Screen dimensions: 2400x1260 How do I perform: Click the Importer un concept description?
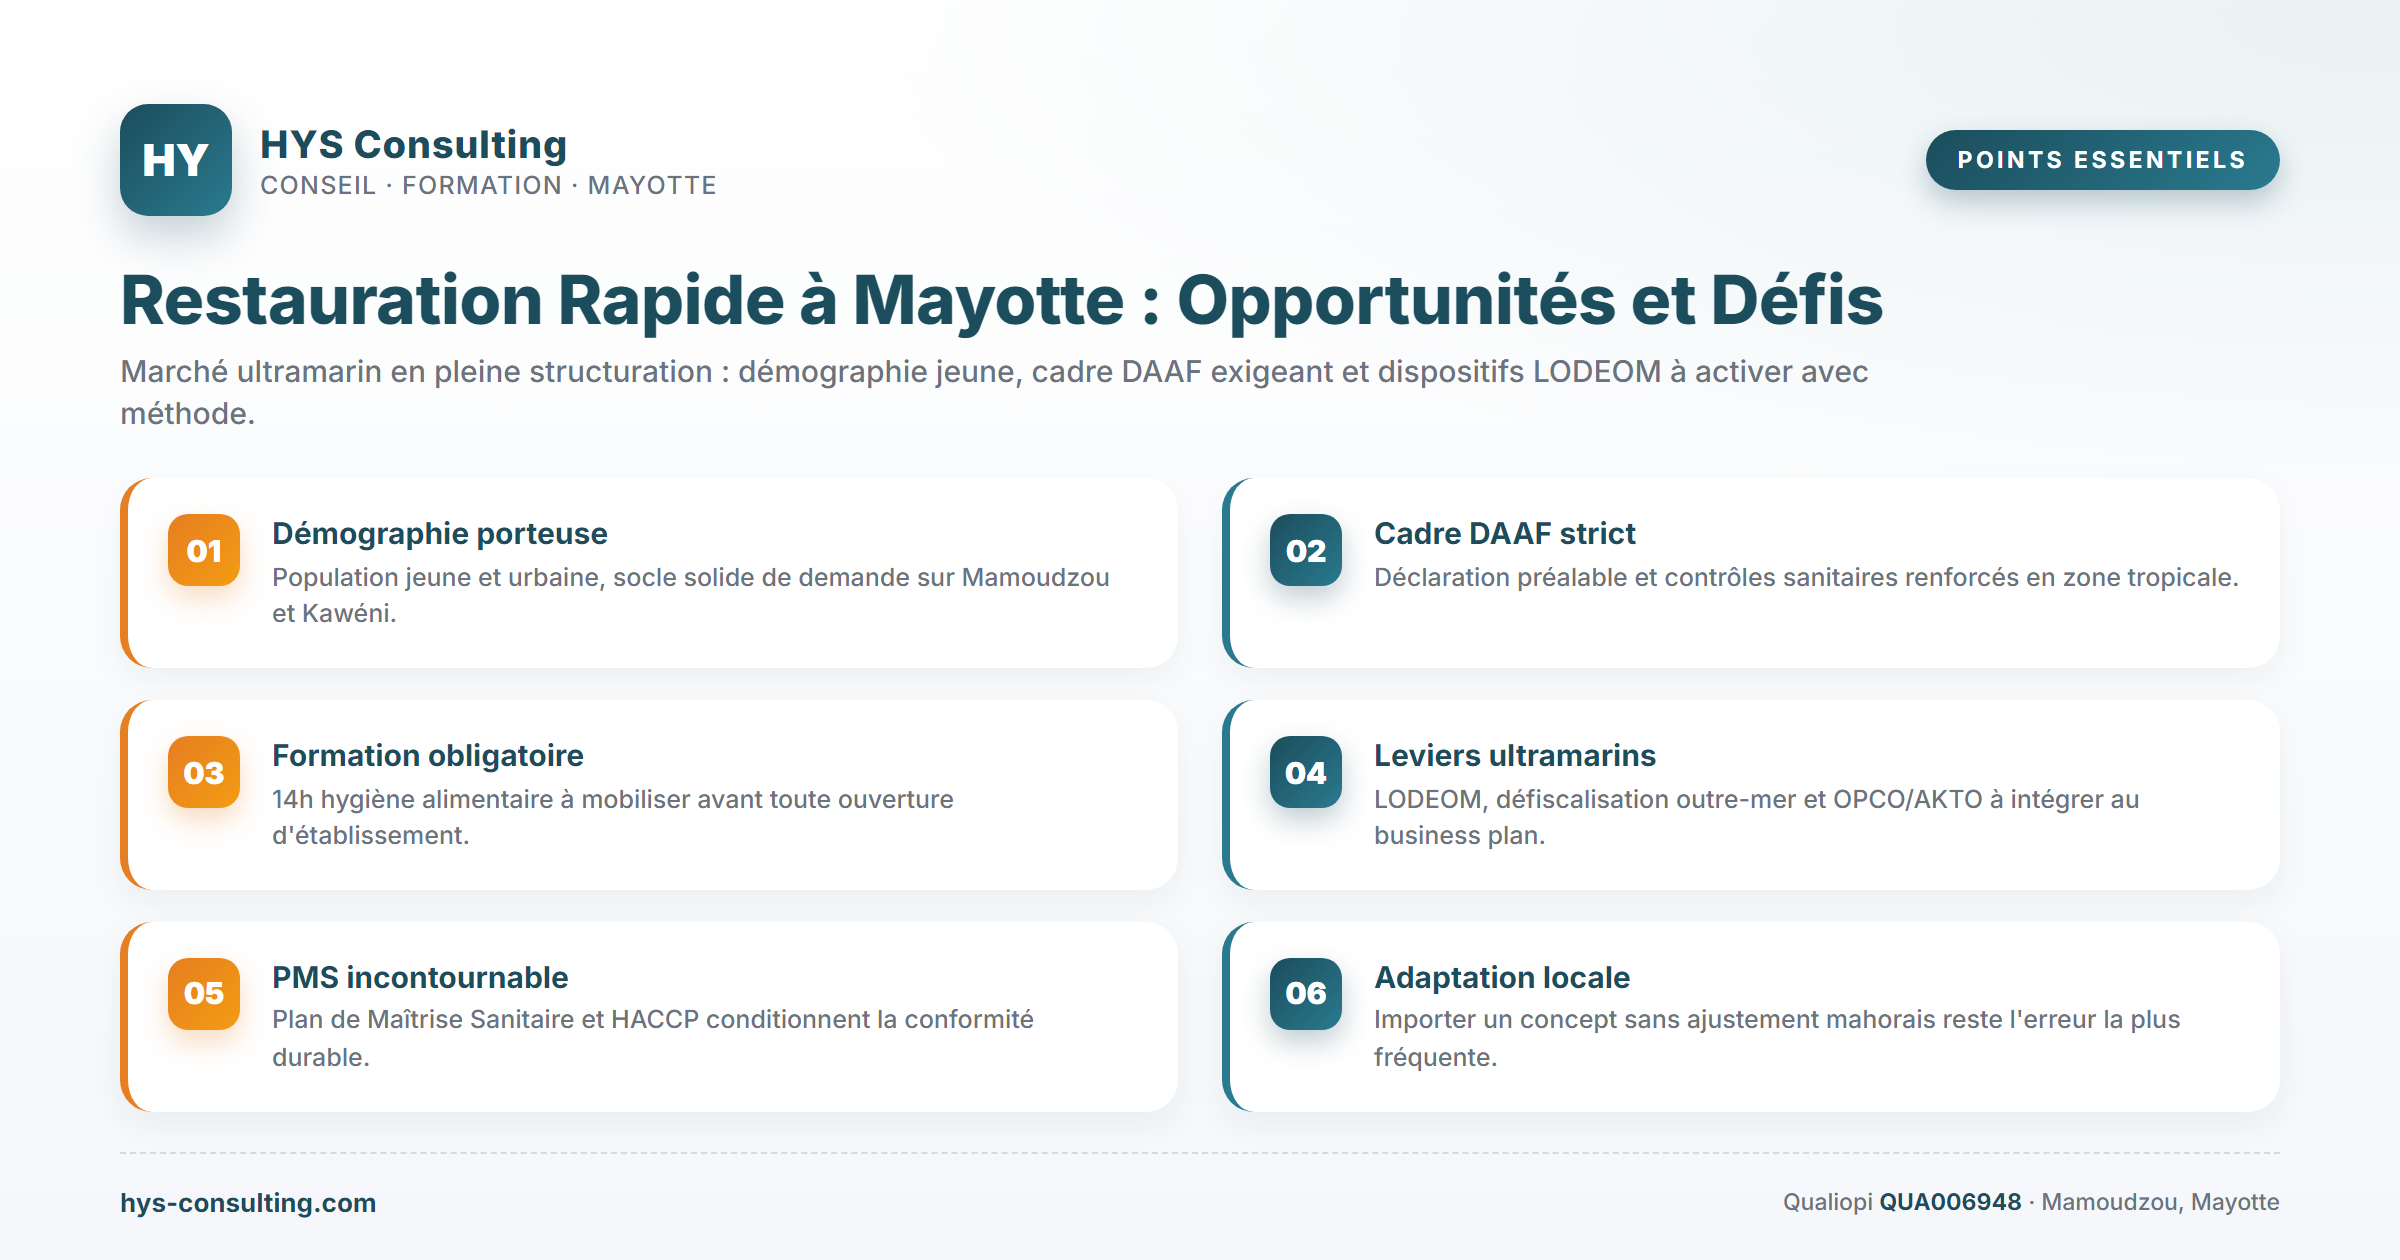coord(1777,1038)
